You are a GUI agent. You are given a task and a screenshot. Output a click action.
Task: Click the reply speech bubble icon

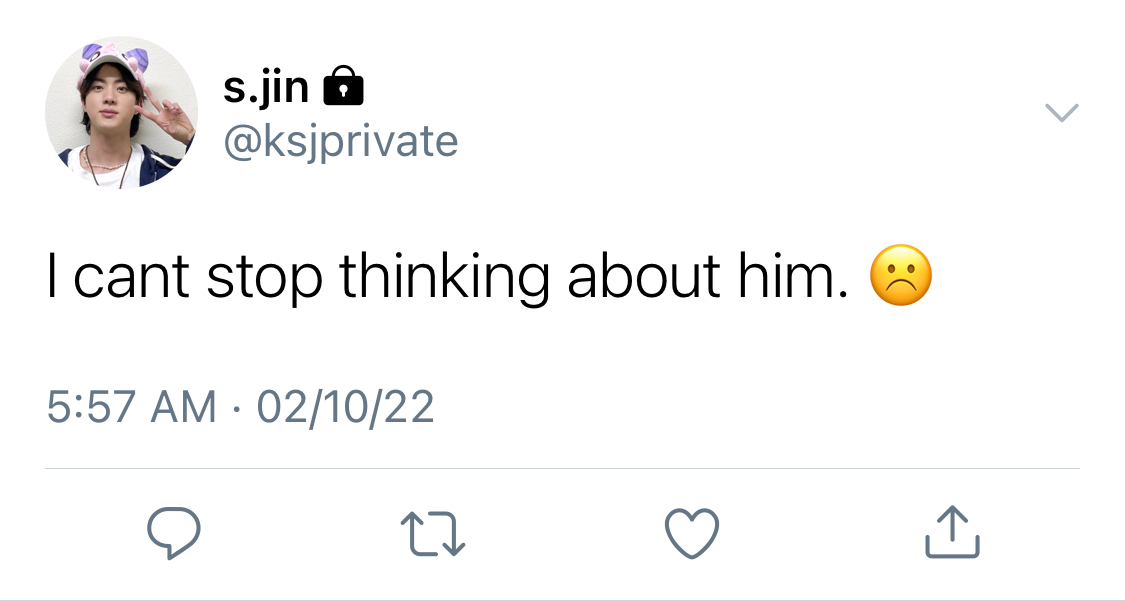tap(174, 533)
